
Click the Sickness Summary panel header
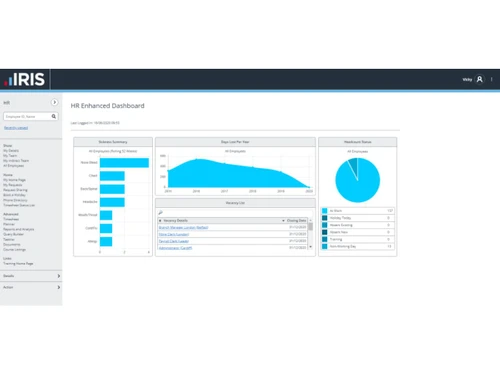[x=113, y=142]
